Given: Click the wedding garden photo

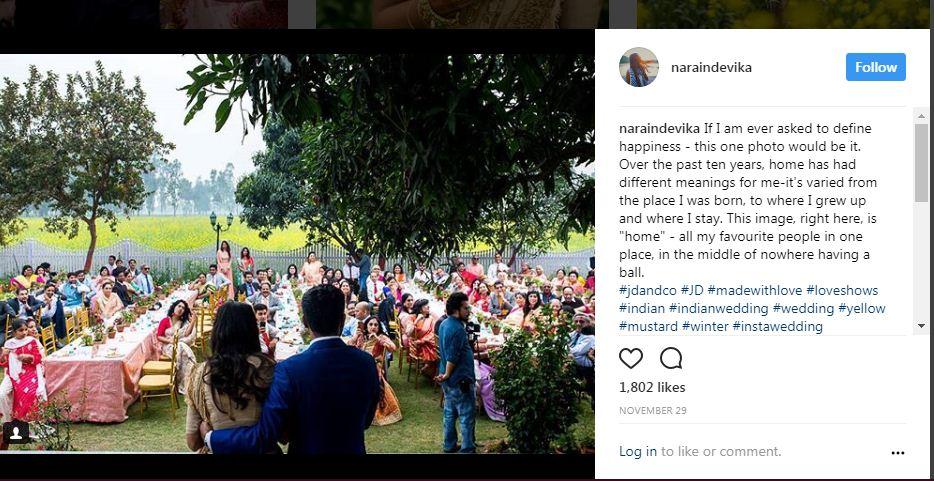Looking at the screenshot, I should point(297,254).
